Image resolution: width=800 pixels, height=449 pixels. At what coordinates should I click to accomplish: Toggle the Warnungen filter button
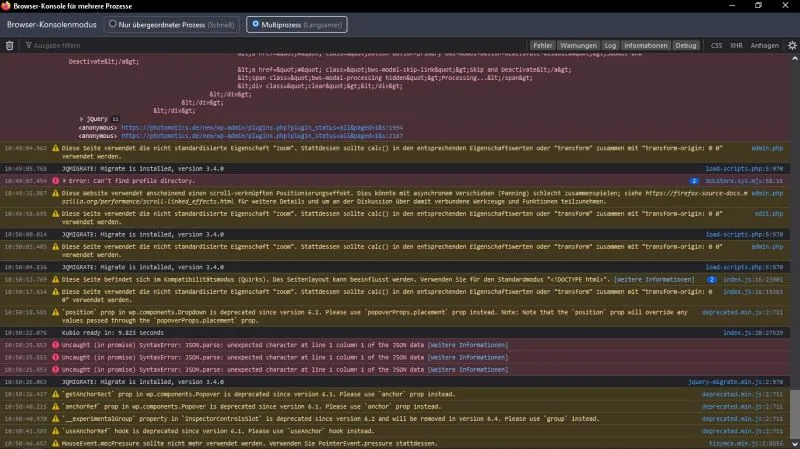578,45
